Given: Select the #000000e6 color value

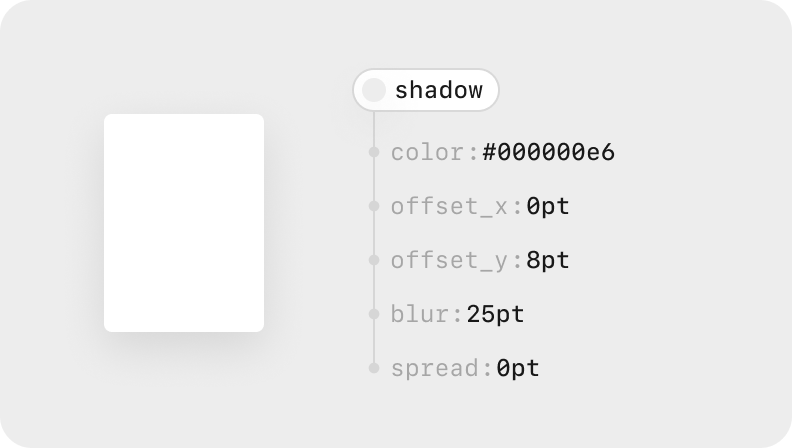Looking at the screenshot, I should pos(549,152).
